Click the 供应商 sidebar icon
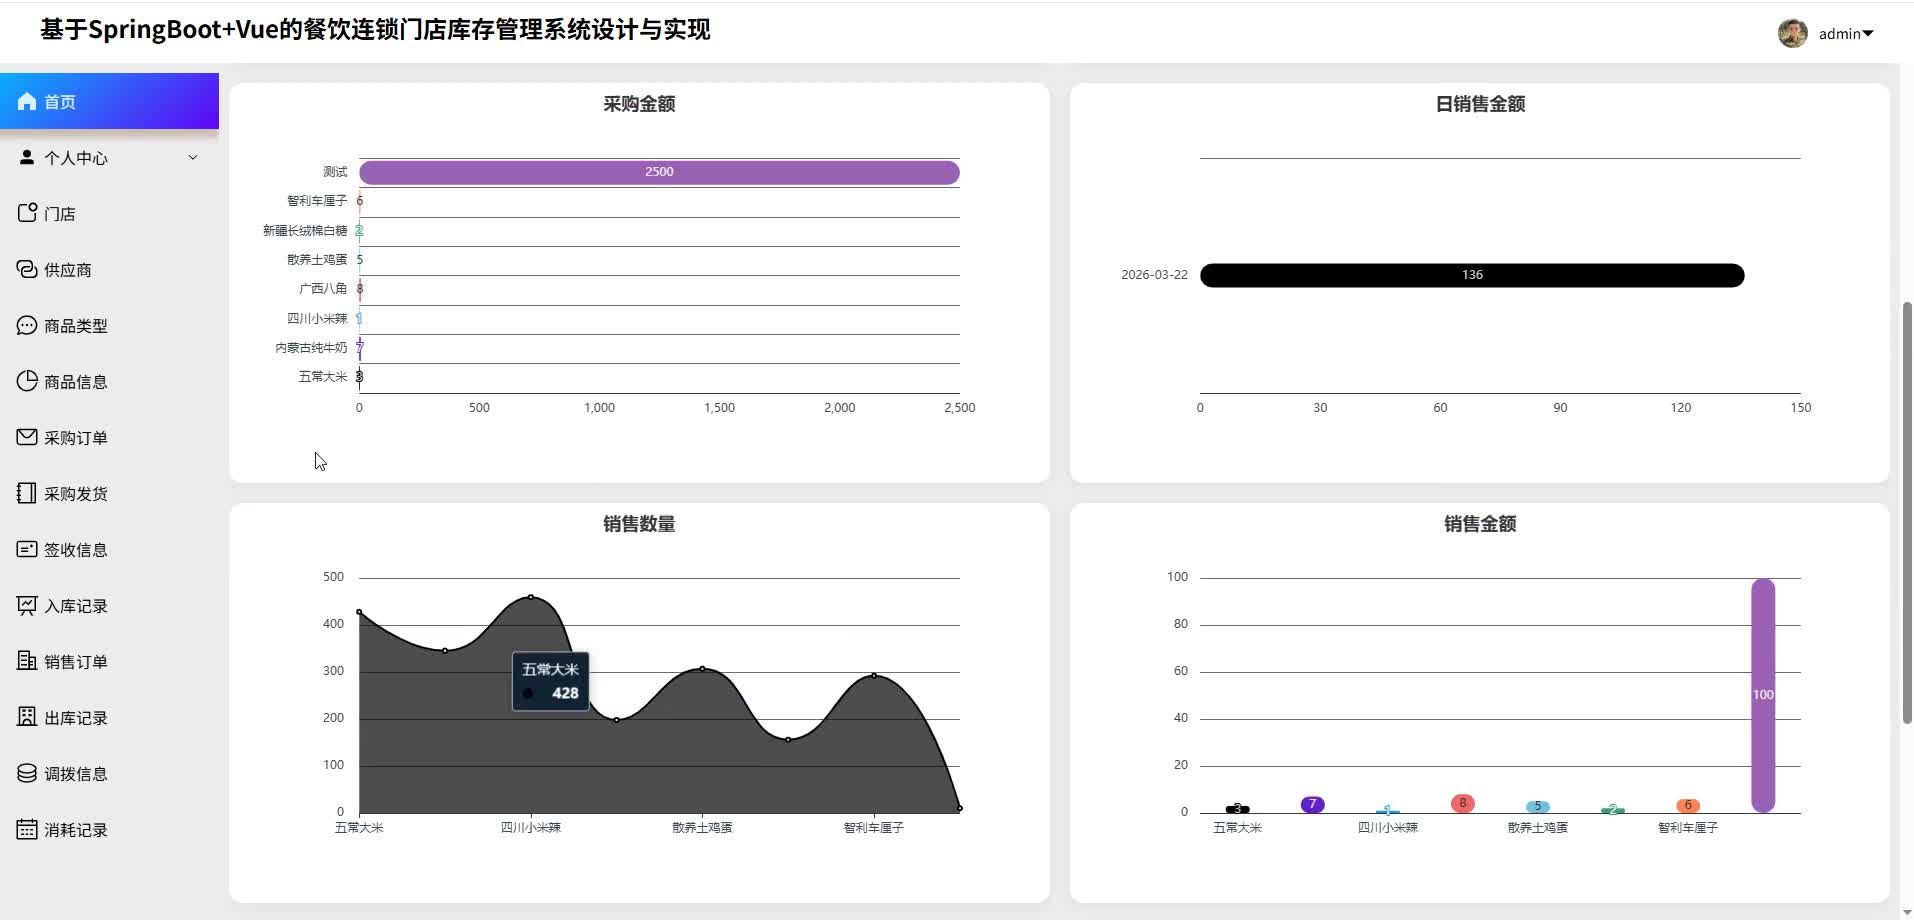 27,269
